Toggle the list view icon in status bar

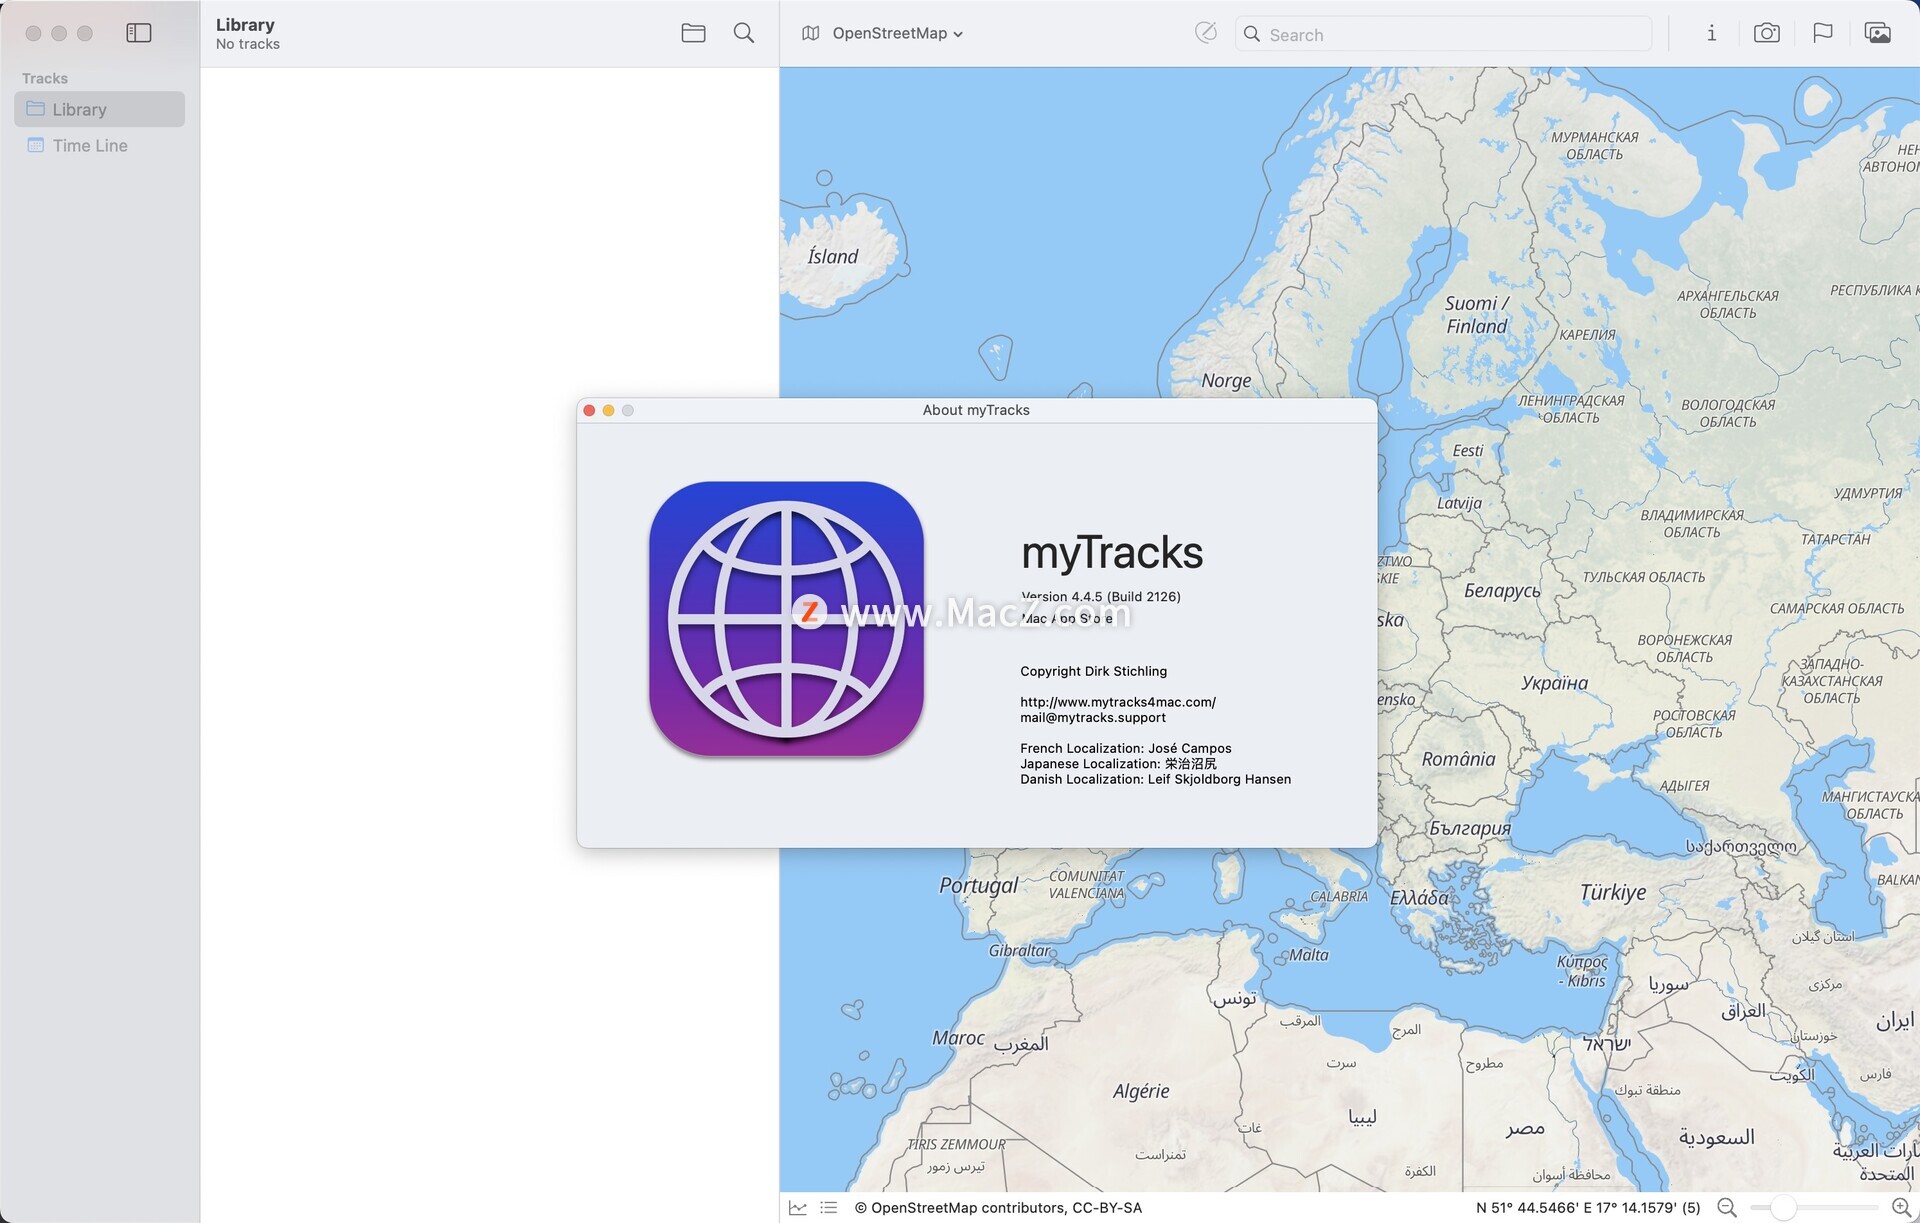828,1208
